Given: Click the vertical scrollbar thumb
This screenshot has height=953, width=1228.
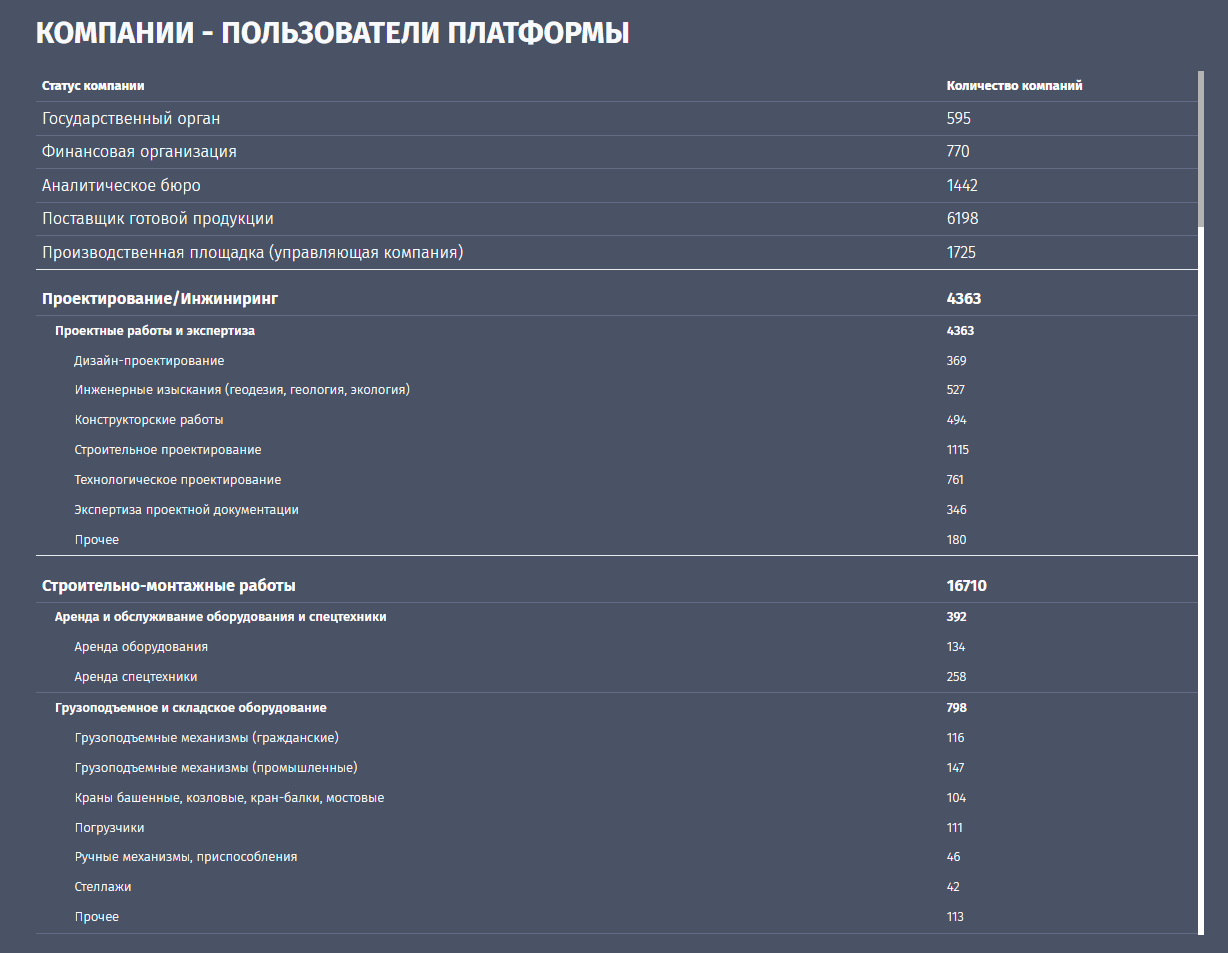Looking at the screenshot, I should [x=1200, y=150].
